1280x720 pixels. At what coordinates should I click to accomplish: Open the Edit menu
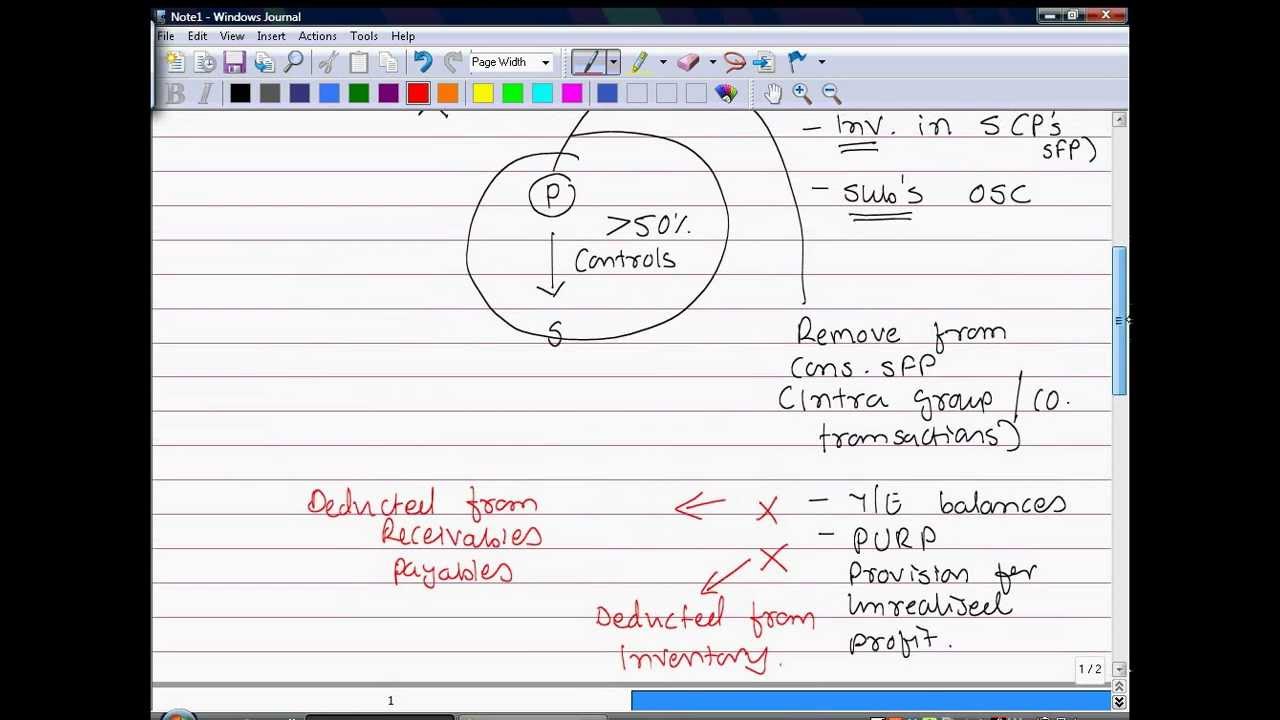tap(198, 36)
